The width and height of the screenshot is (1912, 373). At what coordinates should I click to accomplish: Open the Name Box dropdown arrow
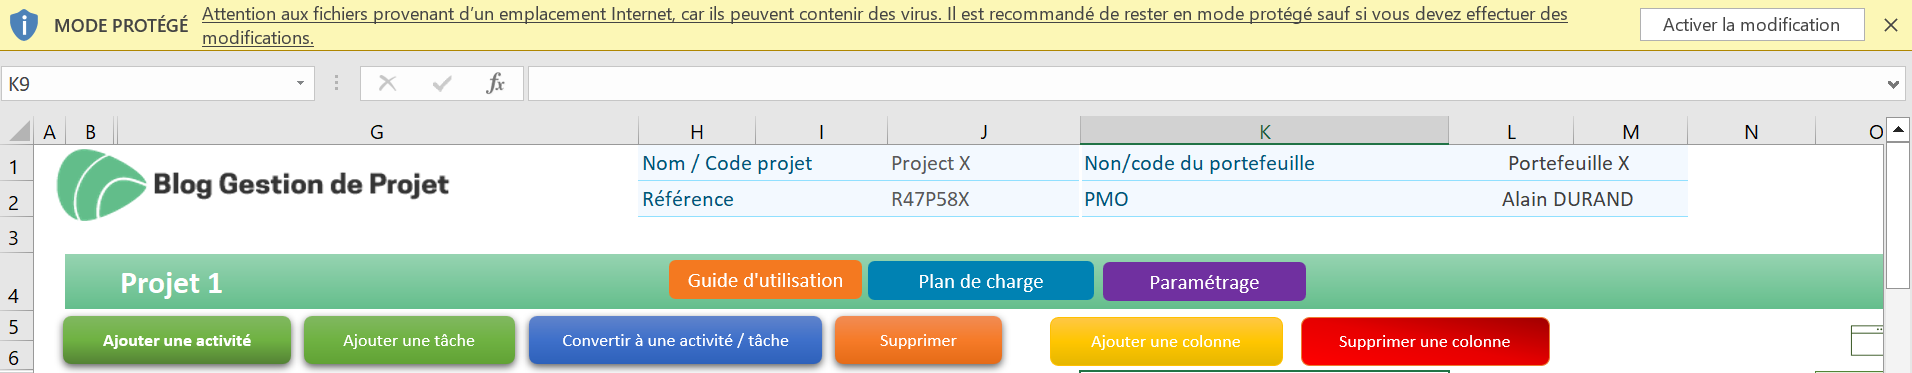click(300, 84)
